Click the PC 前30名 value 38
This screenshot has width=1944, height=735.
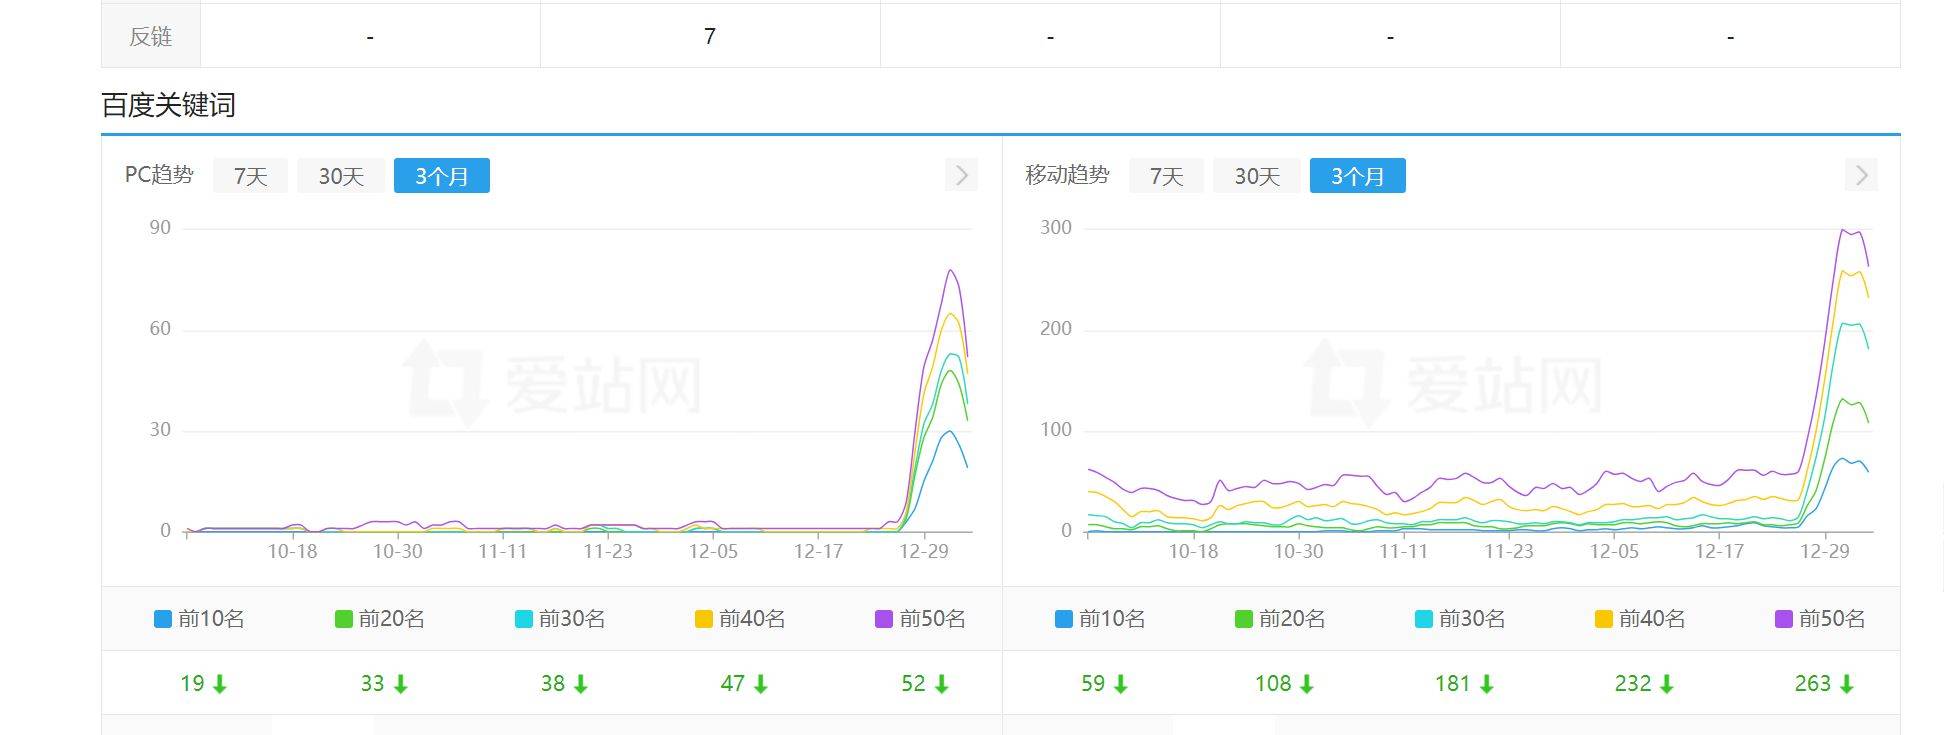tap(552, 683)
